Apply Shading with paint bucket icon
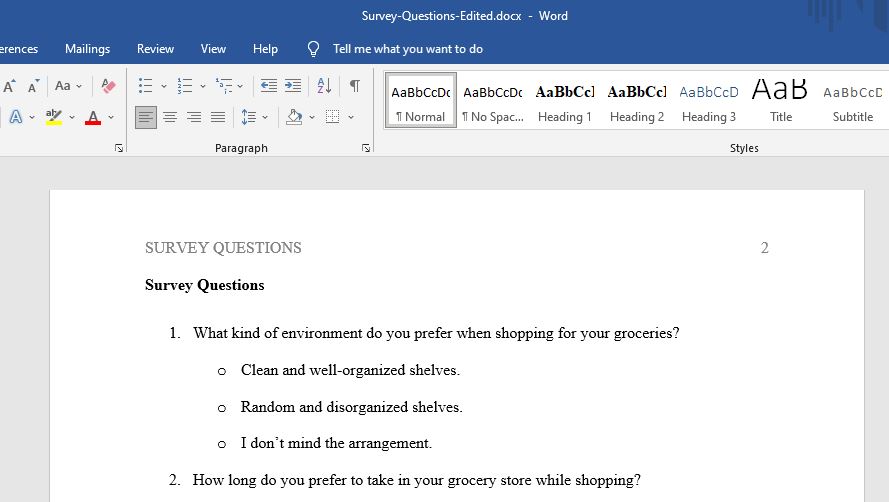Screen dimensions: 889x502 click(294, 117)
